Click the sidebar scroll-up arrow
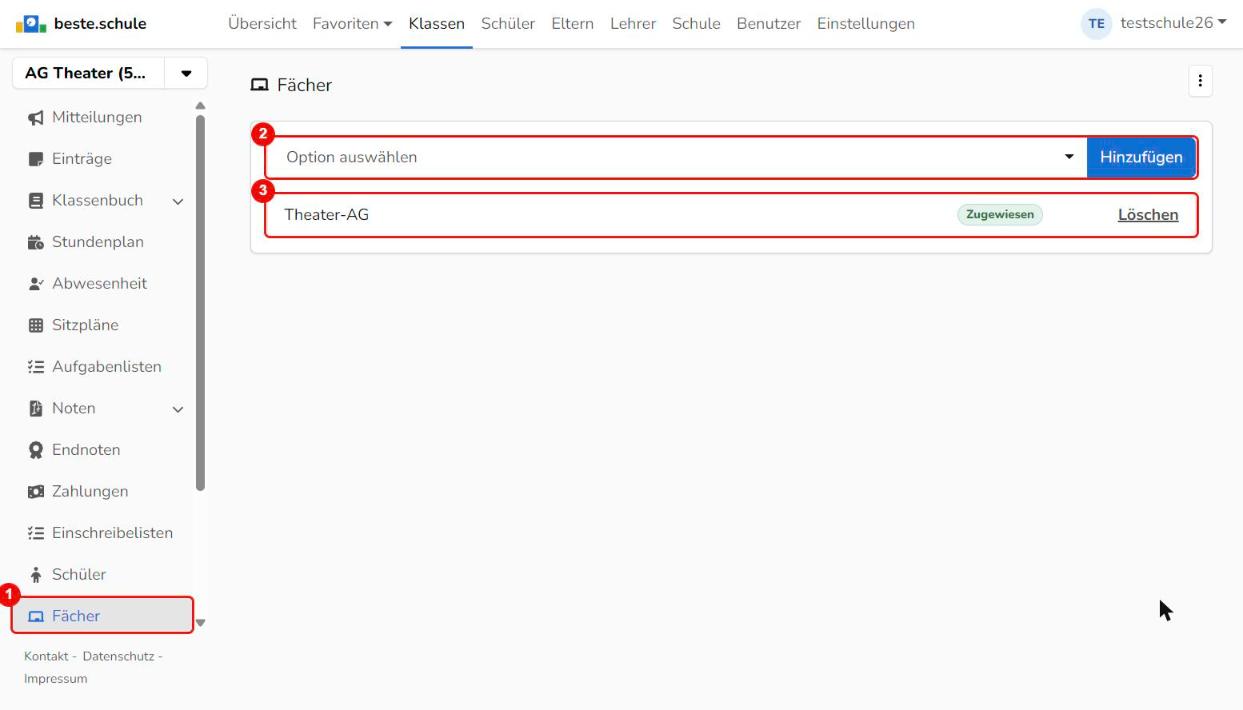The width and height of the screenshot is (1243, 710). tap(200, 105)
